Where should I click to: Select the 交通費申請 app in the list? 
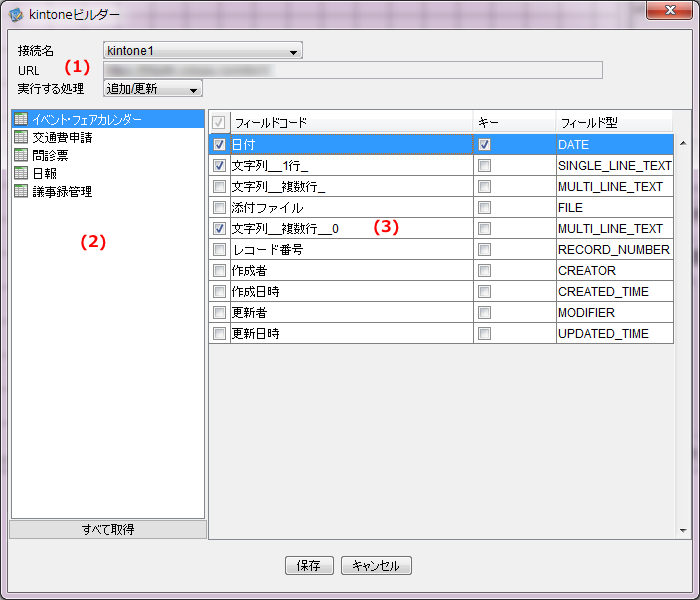coord(108,137)
